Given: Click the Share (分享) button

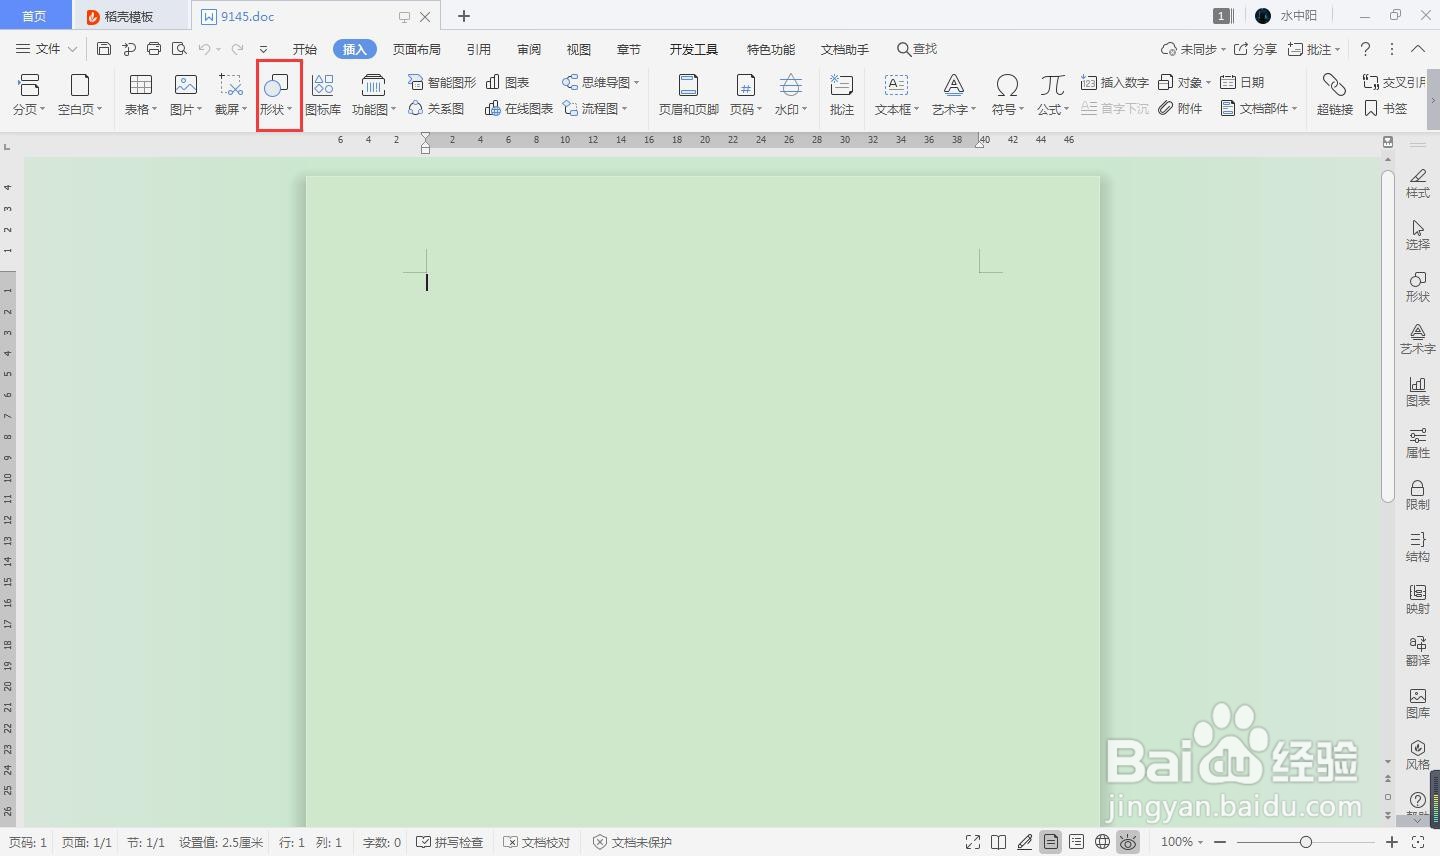Looking at the screenshot, I should (1255, 48).
